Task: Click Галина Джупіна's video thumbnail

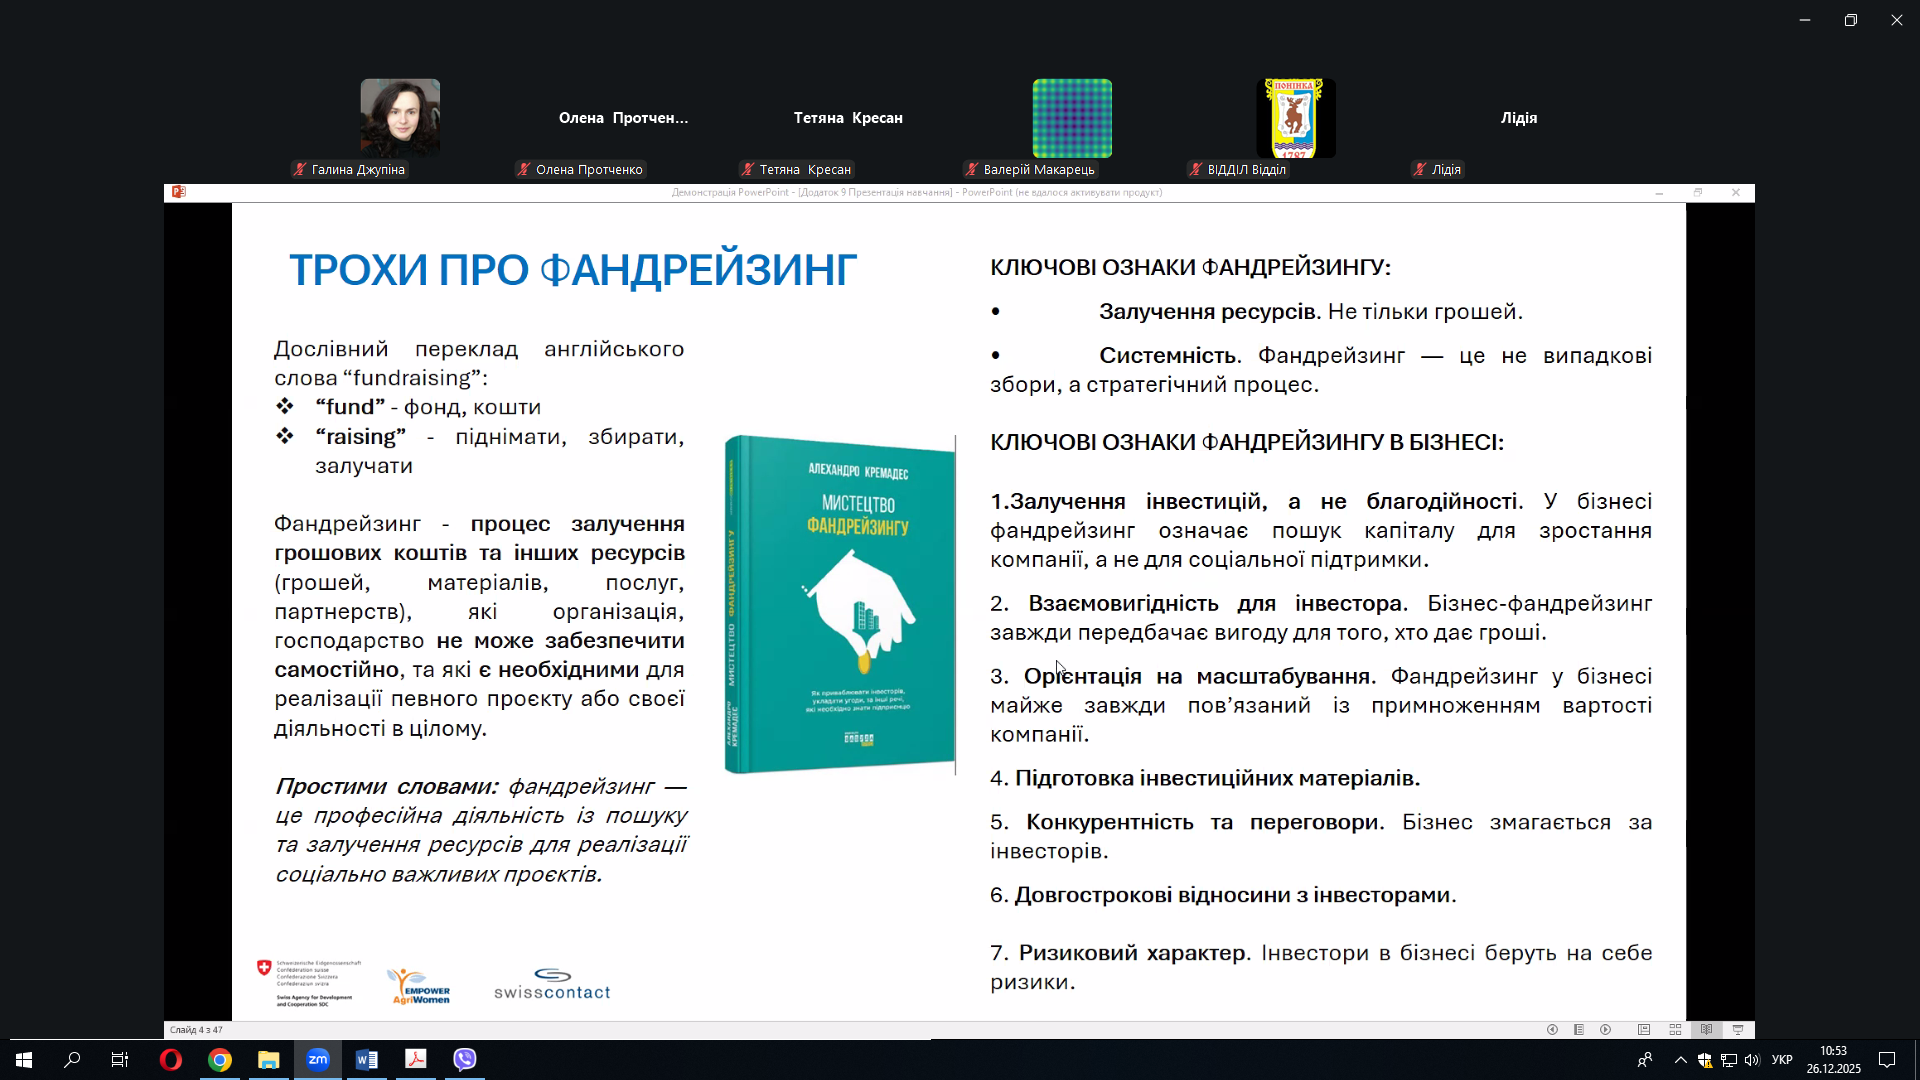Action: [400, 118]
